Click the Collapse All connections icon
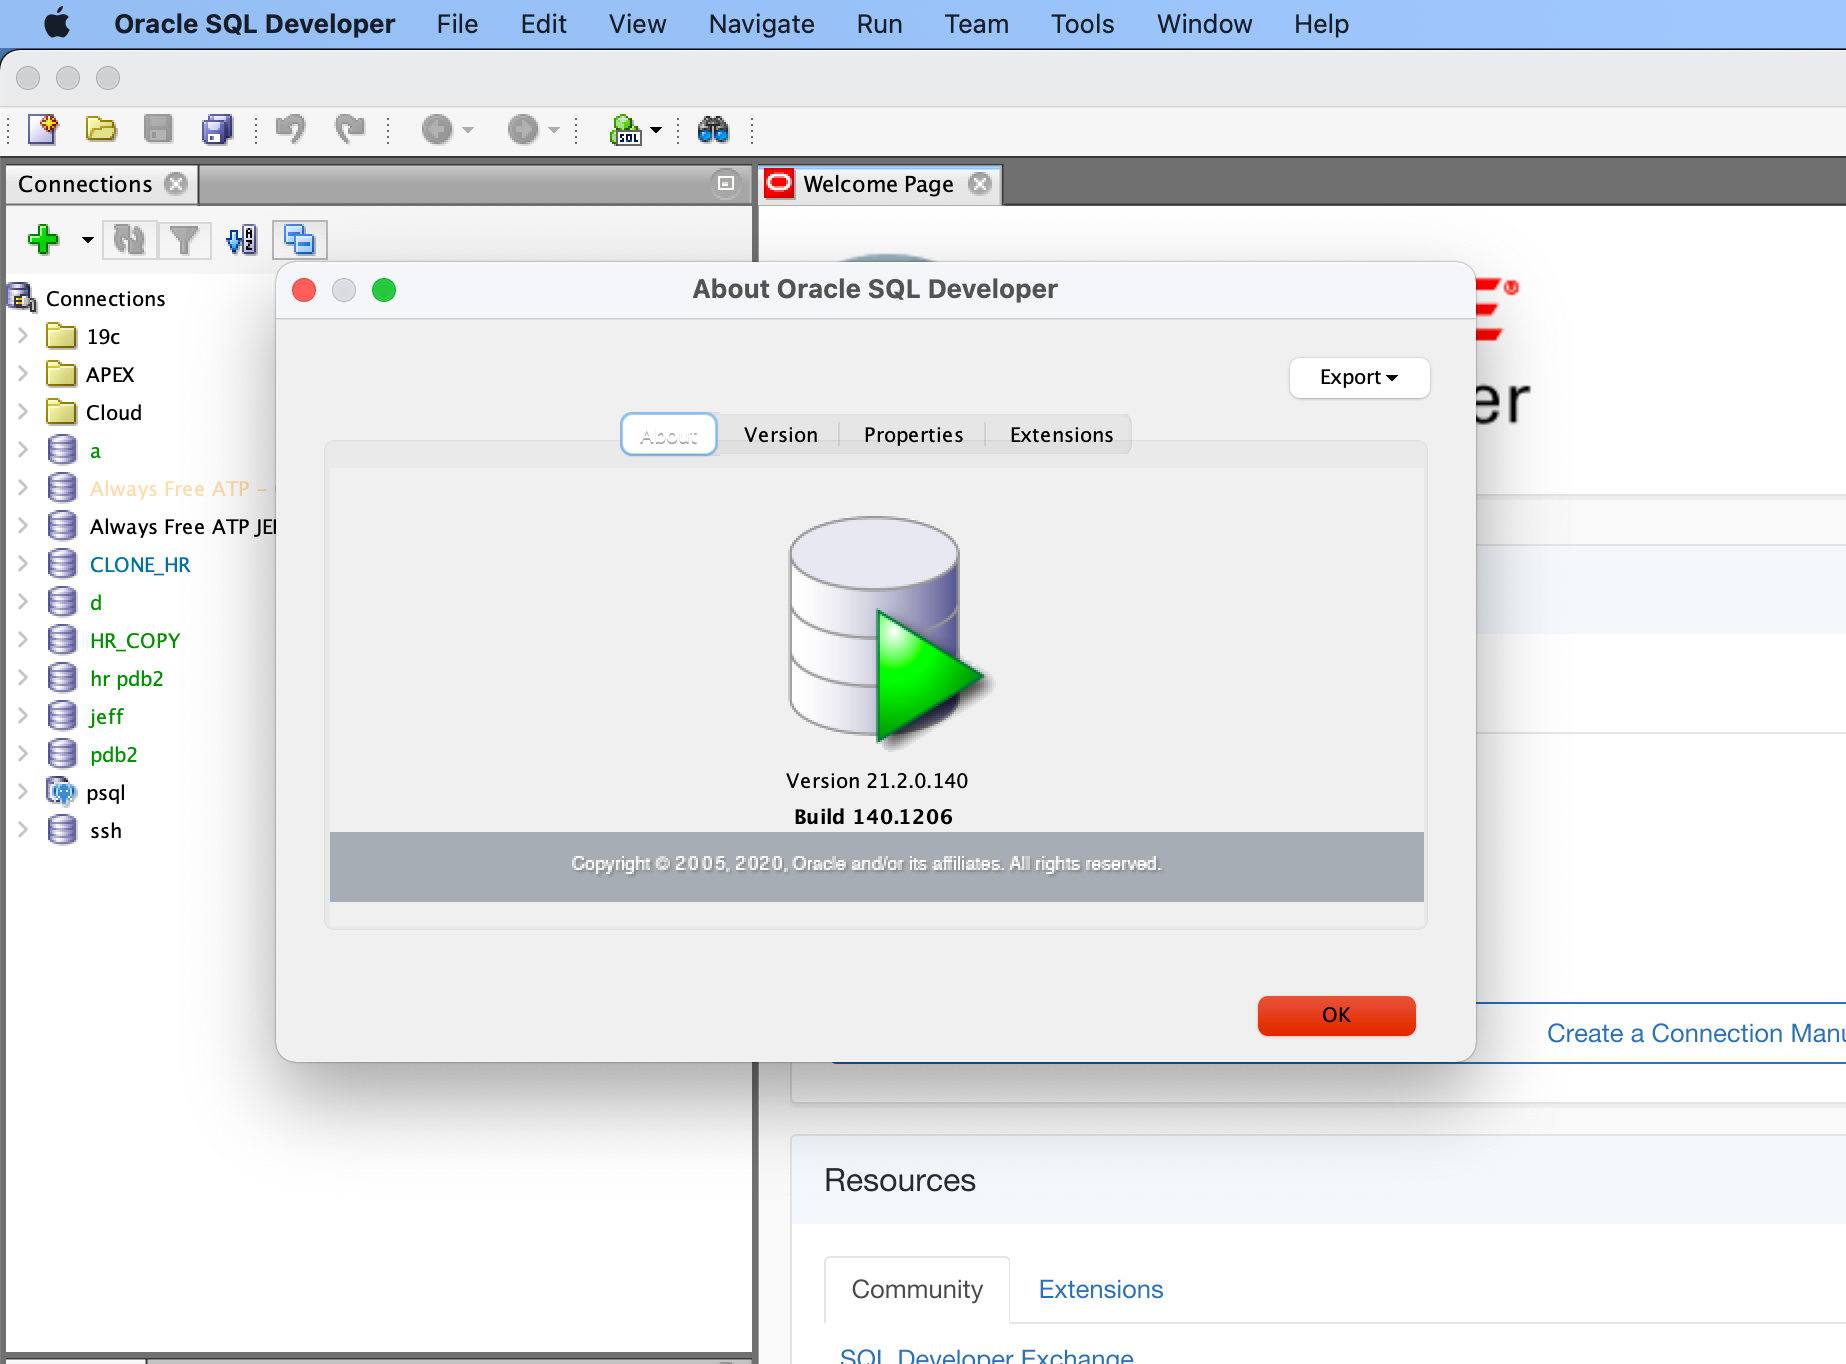Screen dimensions: 1846x1364 299,239
